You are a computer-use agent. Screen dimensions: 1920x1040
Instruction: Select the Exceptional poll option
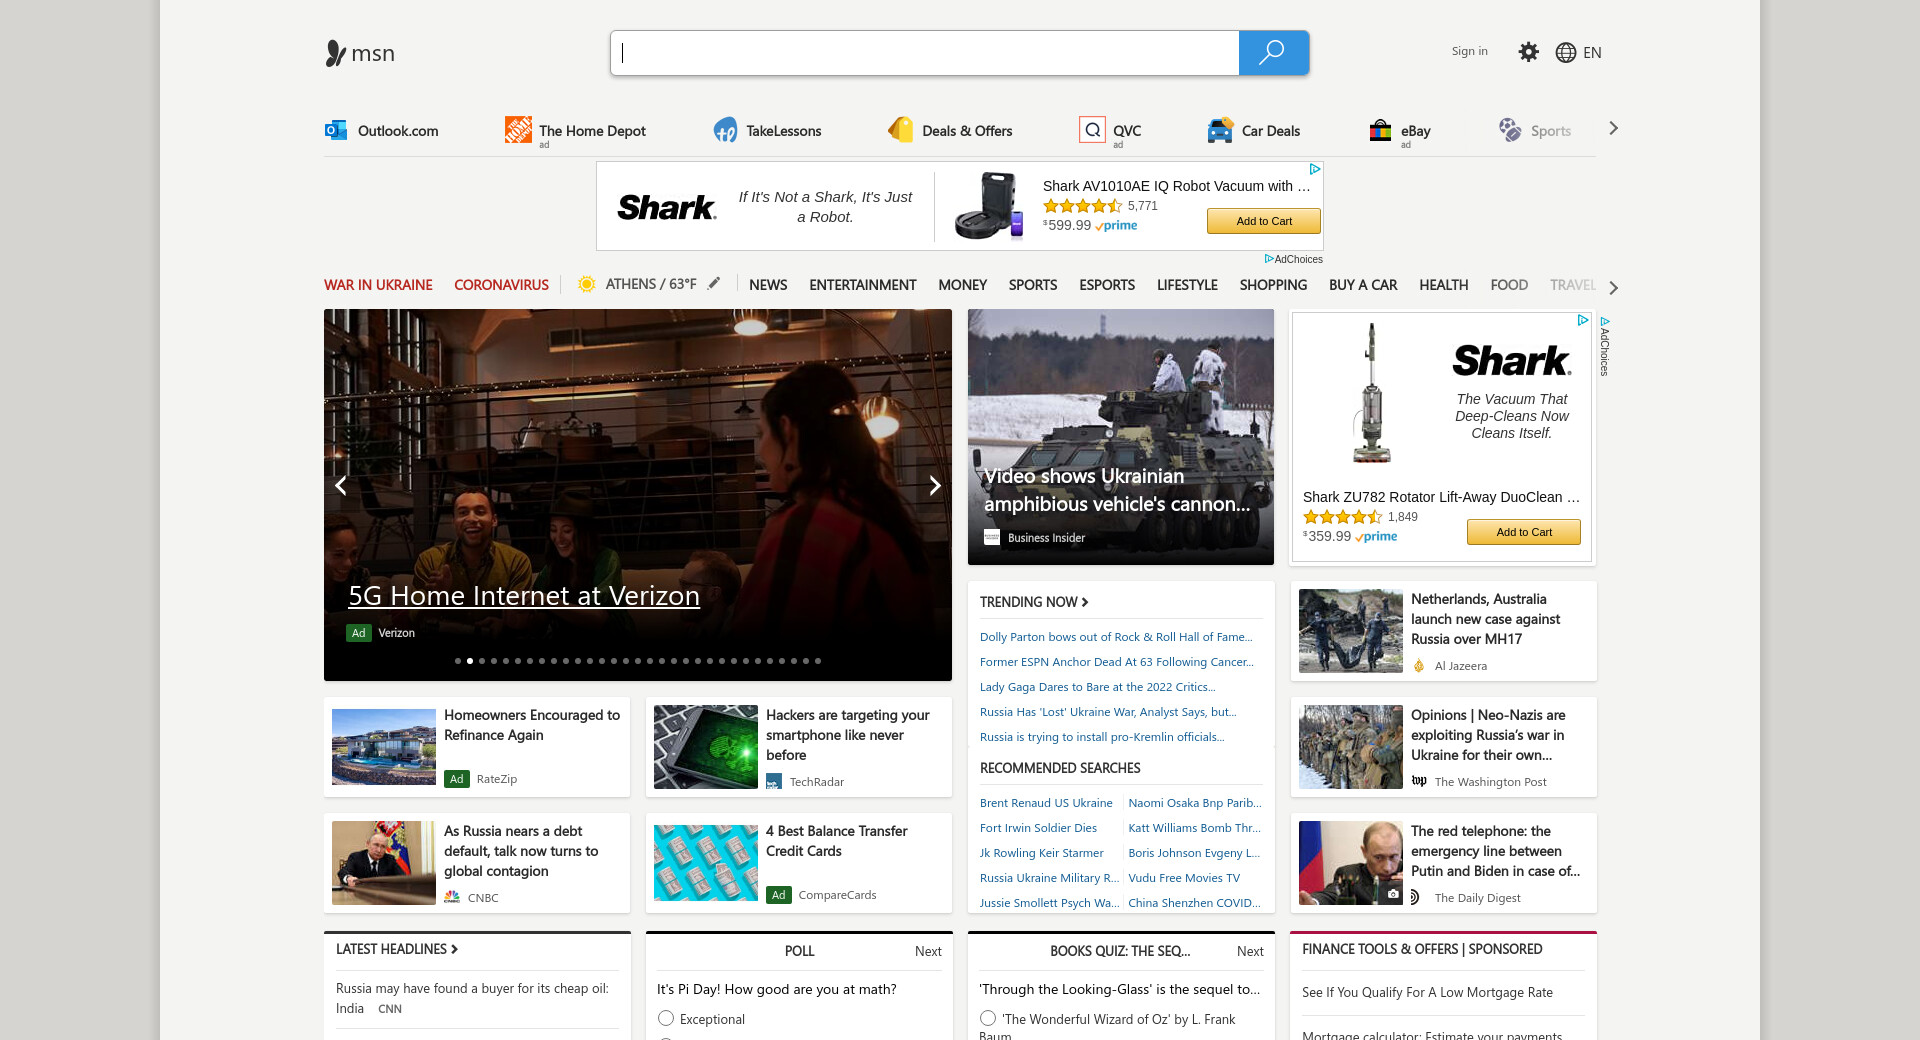pyautogui.click(x=666, y=1018)
